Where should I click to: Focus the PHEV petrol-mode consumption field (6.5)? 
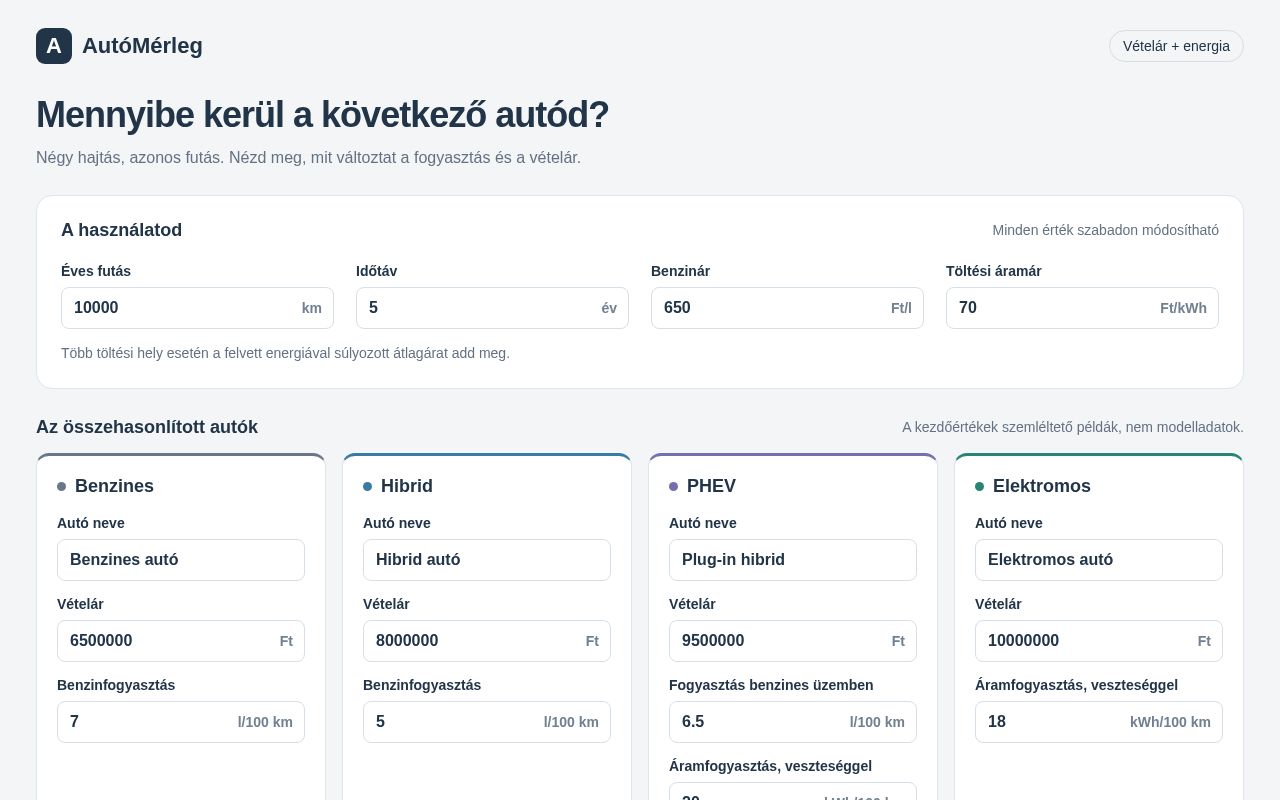[x=793, y=722]
